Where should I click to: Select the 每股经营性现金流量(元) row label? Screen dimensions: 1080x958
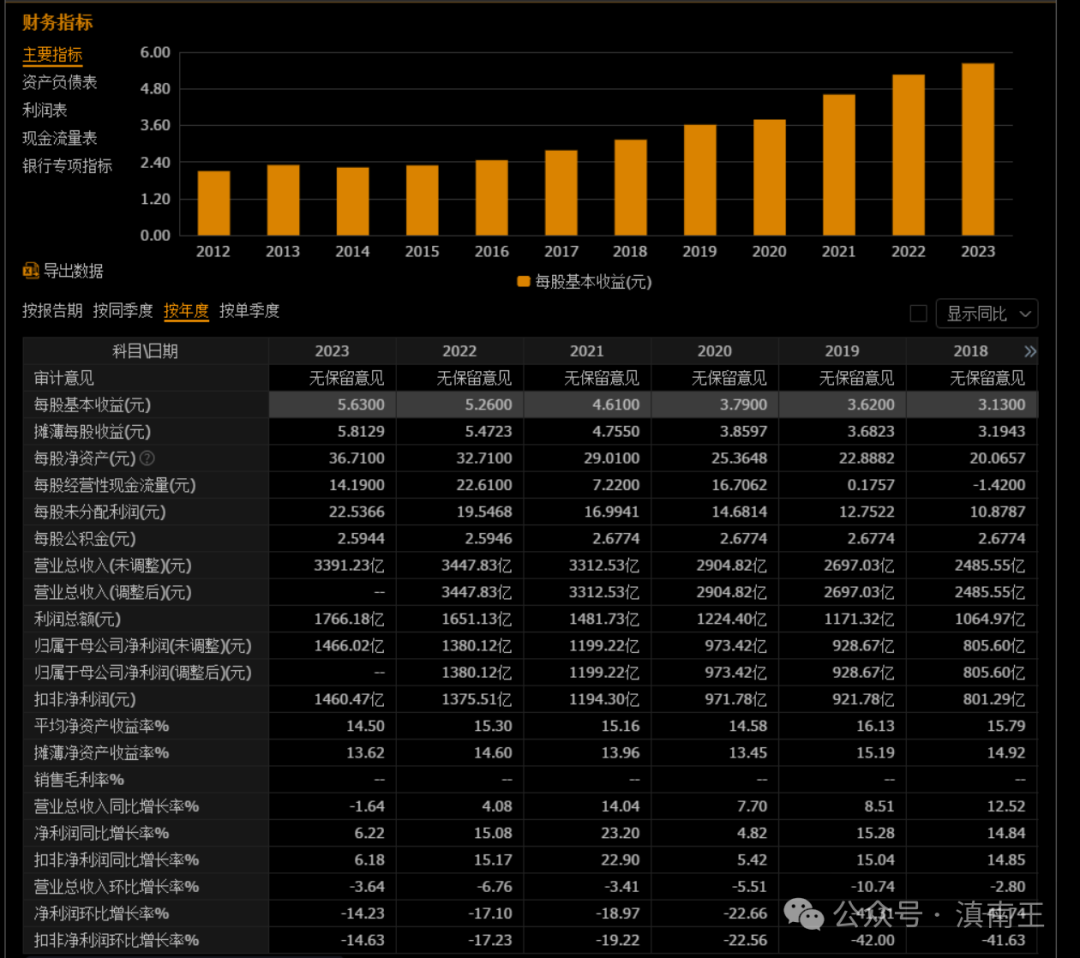[115, 486]
